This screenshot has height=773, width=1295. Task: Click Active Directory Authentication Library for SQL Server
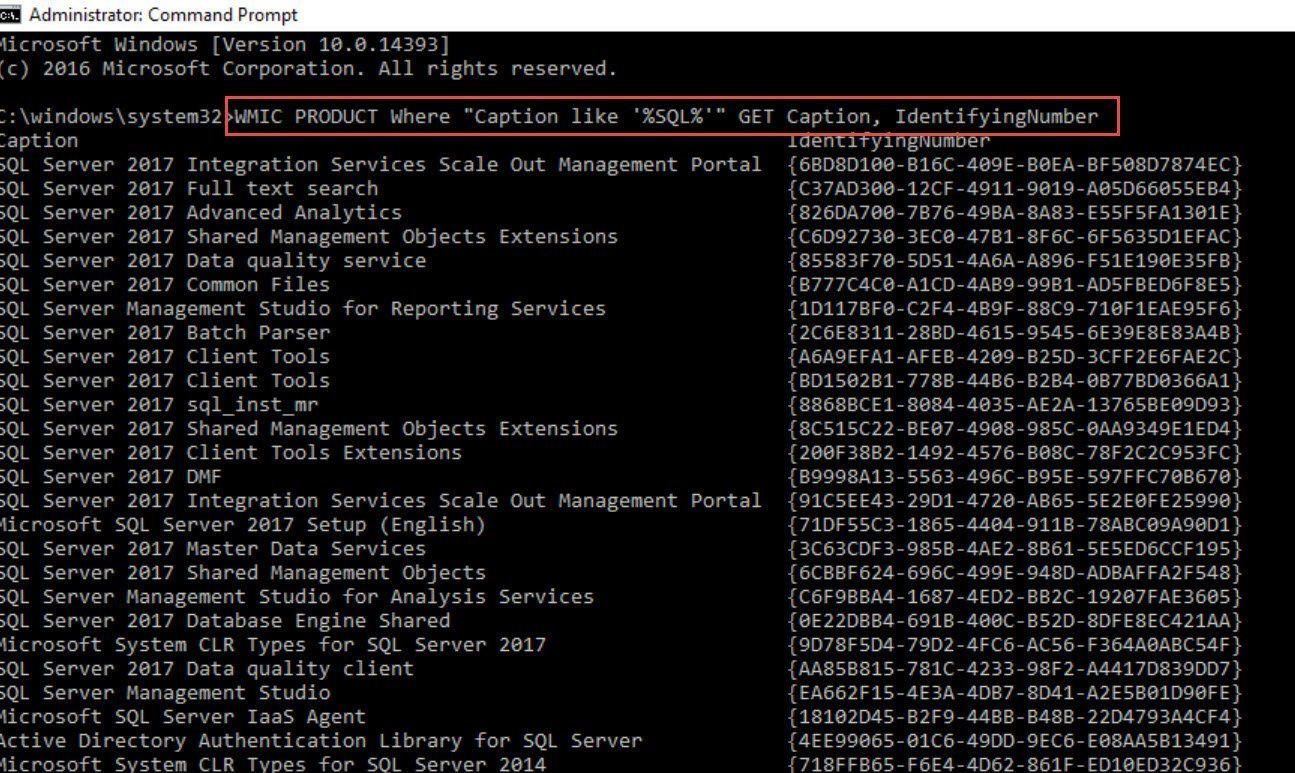pyautogui.click(x=321, y=741)
